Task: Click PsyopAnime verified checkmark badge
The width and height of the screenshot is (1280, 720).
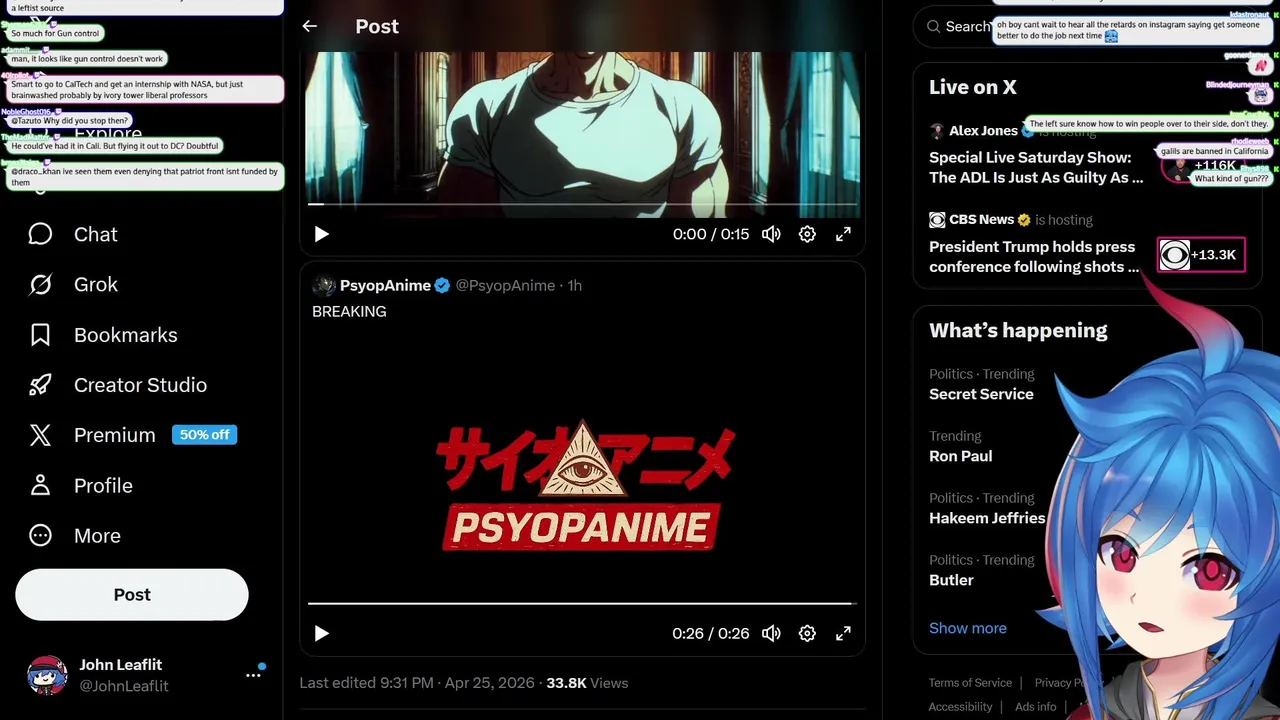Action: (442, 285)
